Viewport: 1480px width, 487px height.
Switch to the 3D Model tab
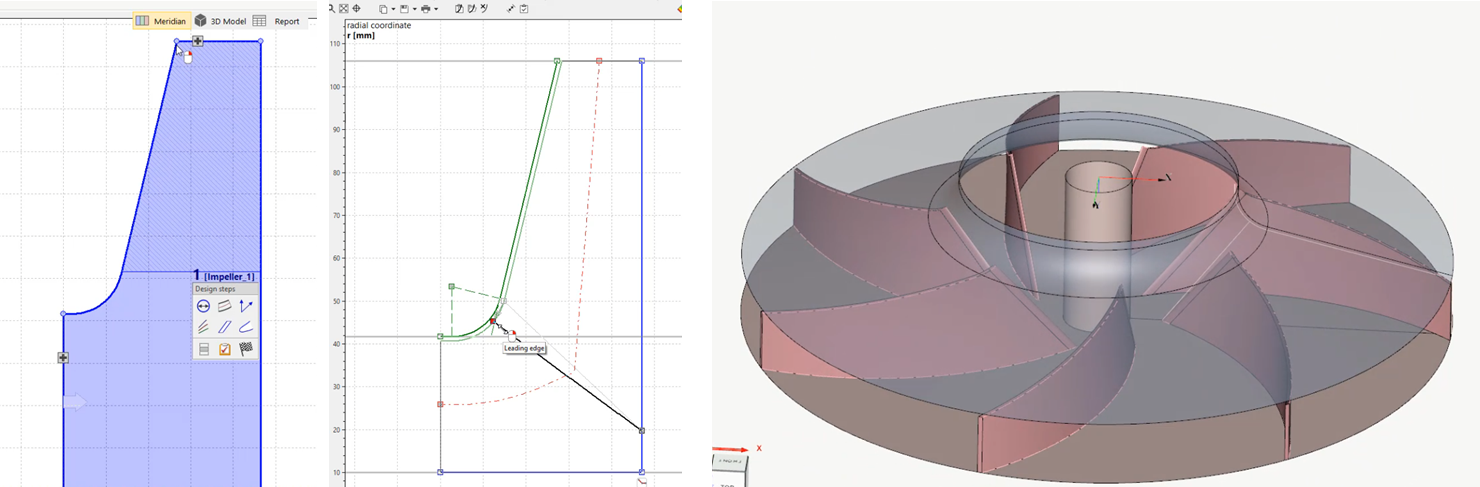click(x=219, y=21)
